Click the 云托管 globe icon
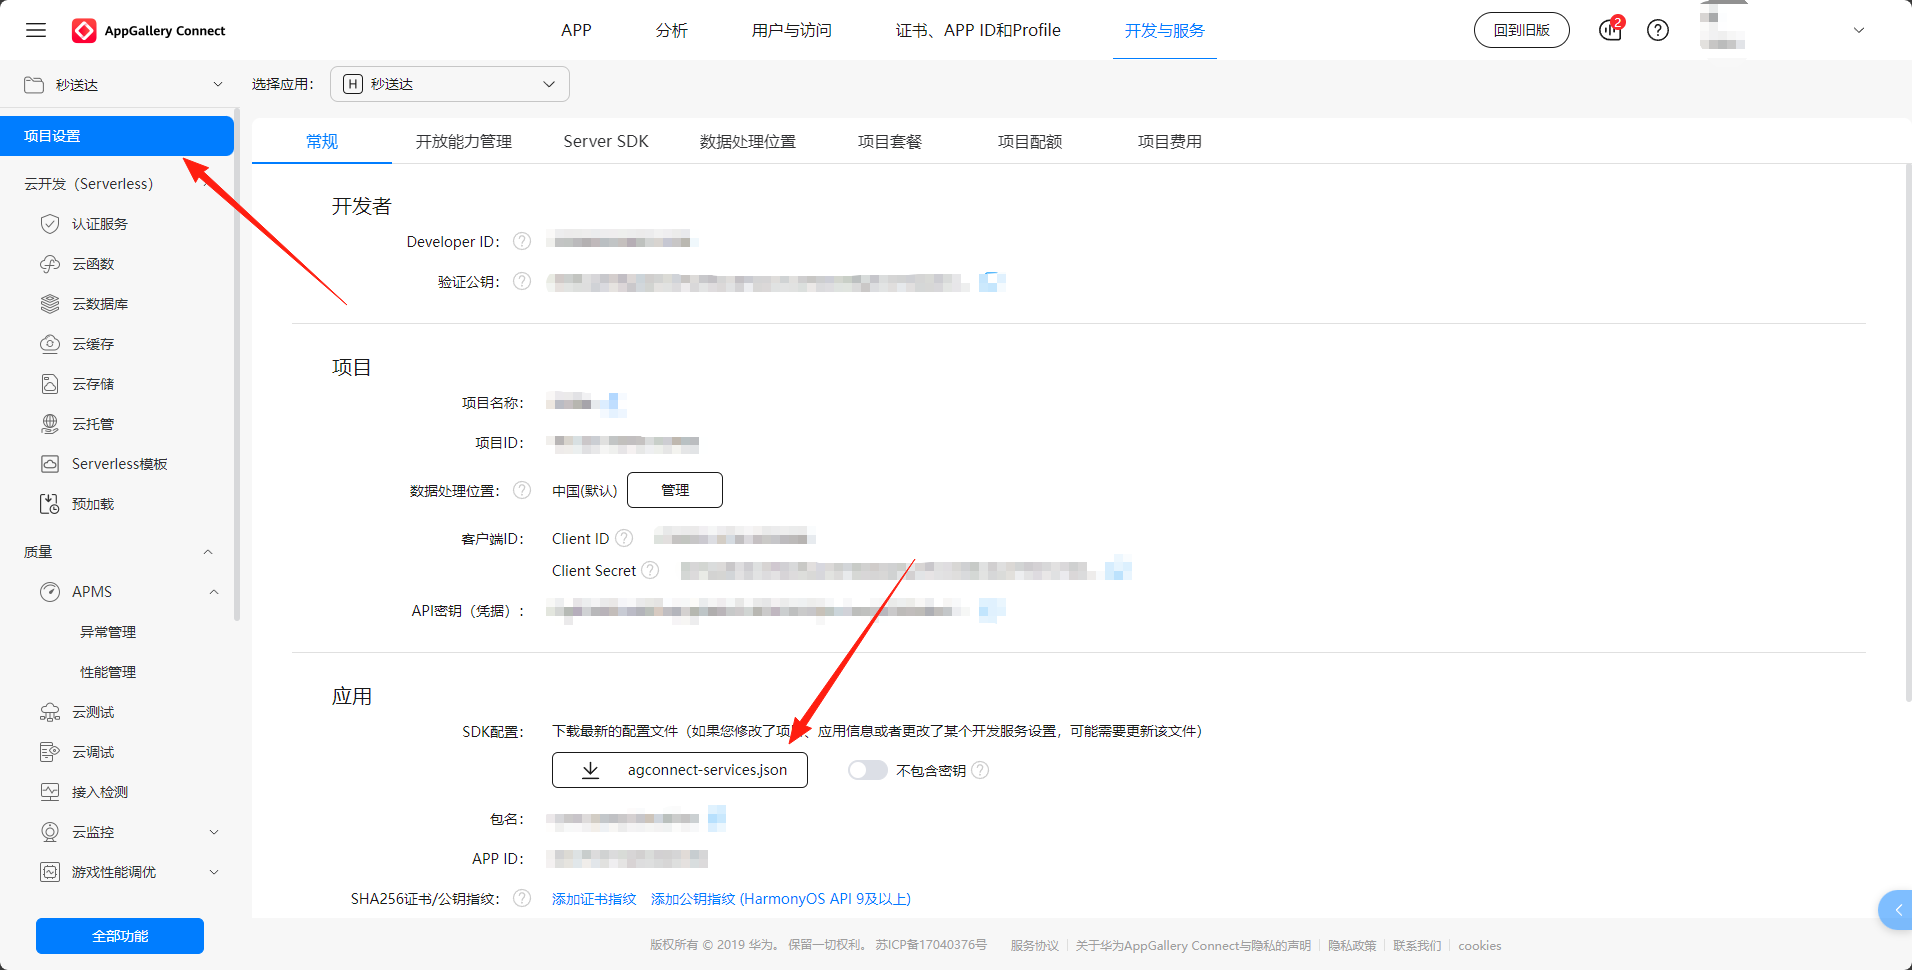 50,424
